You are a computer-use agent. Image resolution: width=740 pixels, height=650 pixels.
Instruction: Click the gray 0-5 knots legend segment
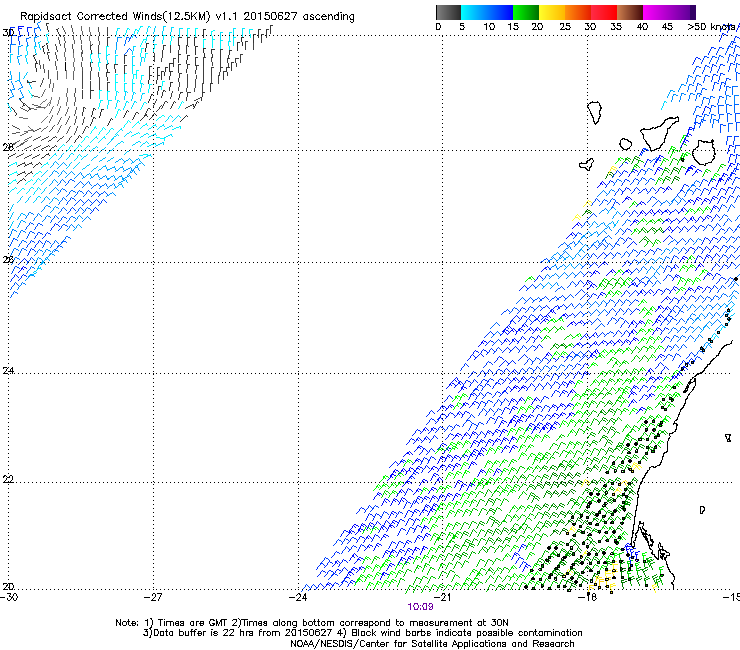448,12
